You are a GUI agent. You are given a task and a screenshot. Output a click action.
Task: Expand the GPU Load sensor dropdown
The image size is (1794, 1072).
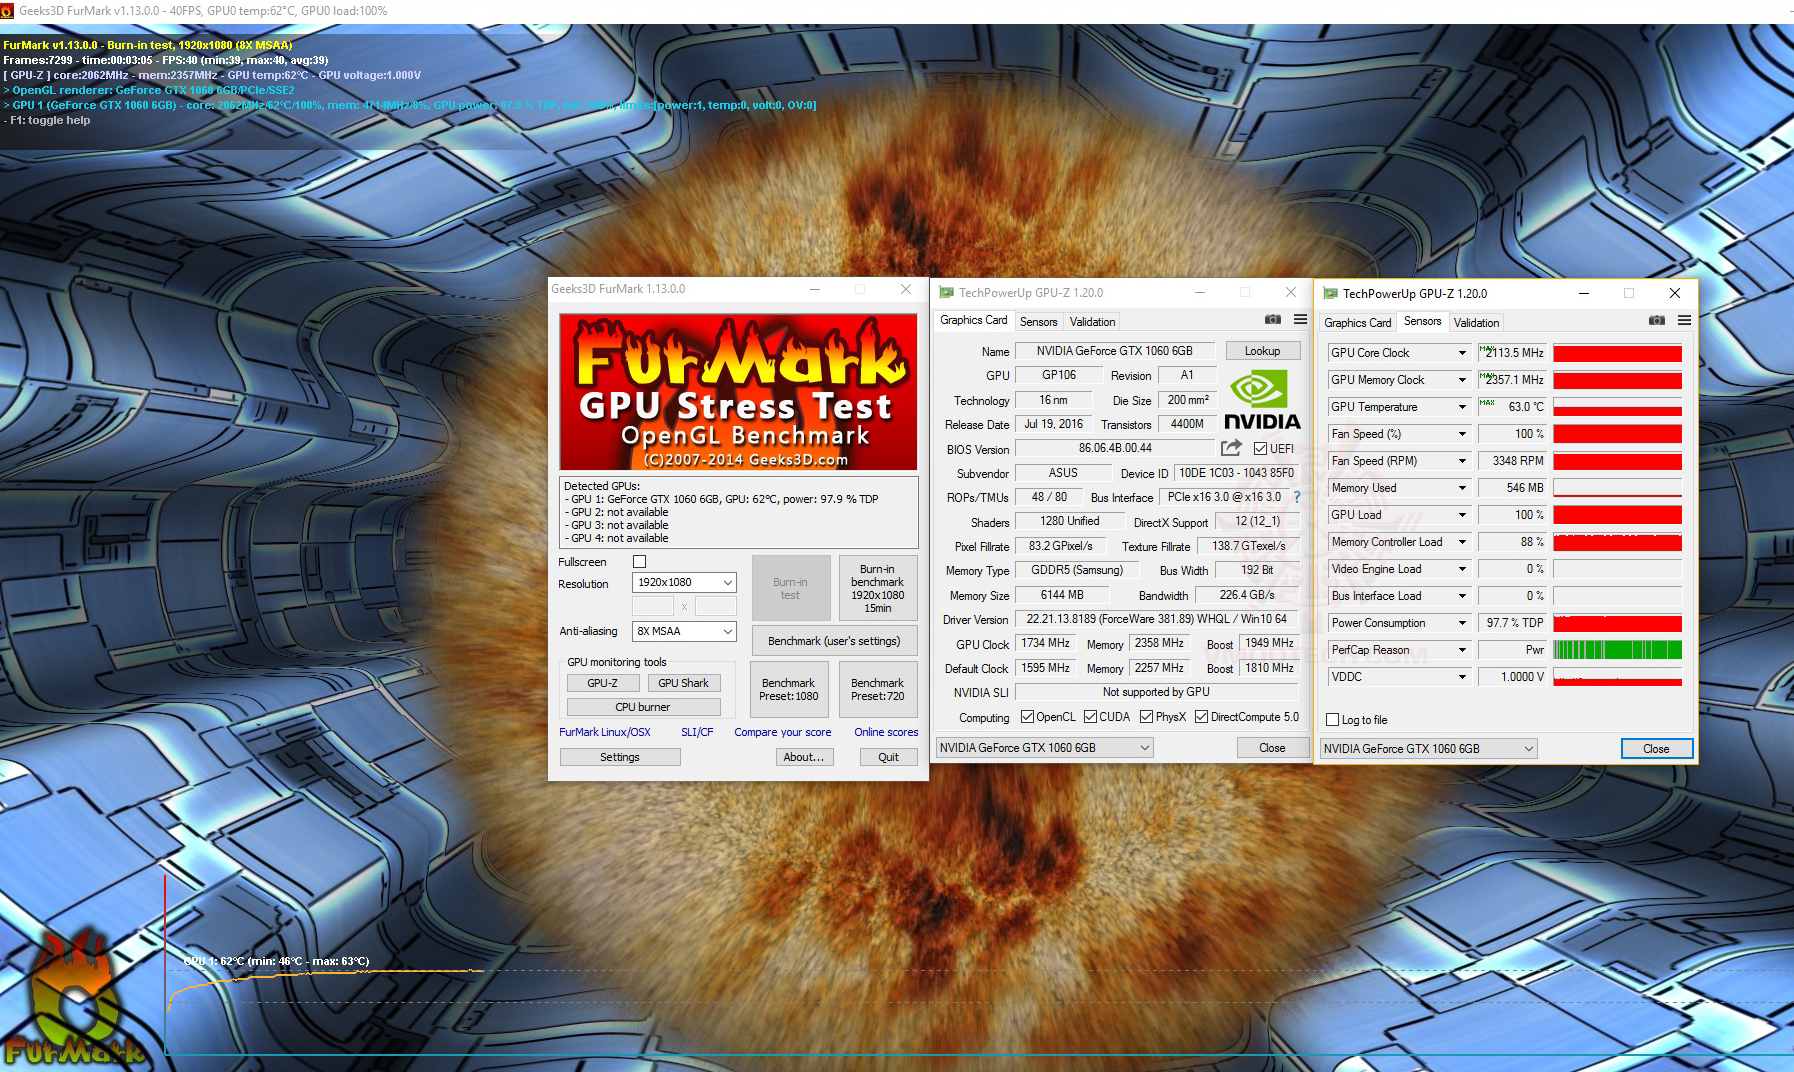pyautogui.click(x=1462, y=515)
